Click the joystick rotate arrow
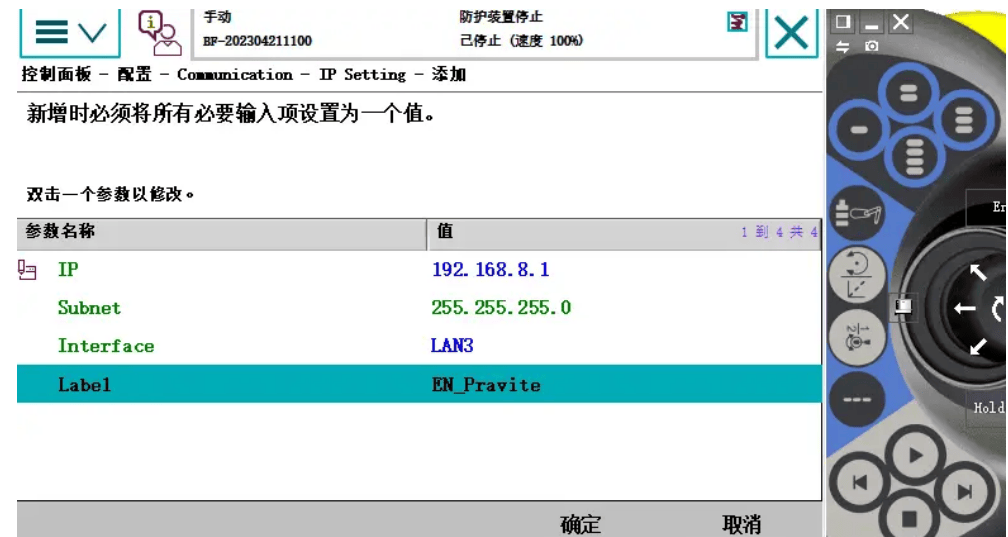 (x=1000, y=309)
